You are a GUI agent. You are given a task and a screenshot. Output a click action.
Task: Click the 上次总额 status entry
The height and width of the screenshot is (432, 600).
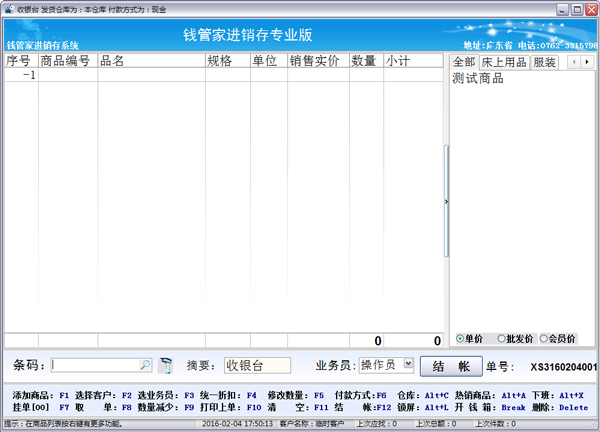436,424
